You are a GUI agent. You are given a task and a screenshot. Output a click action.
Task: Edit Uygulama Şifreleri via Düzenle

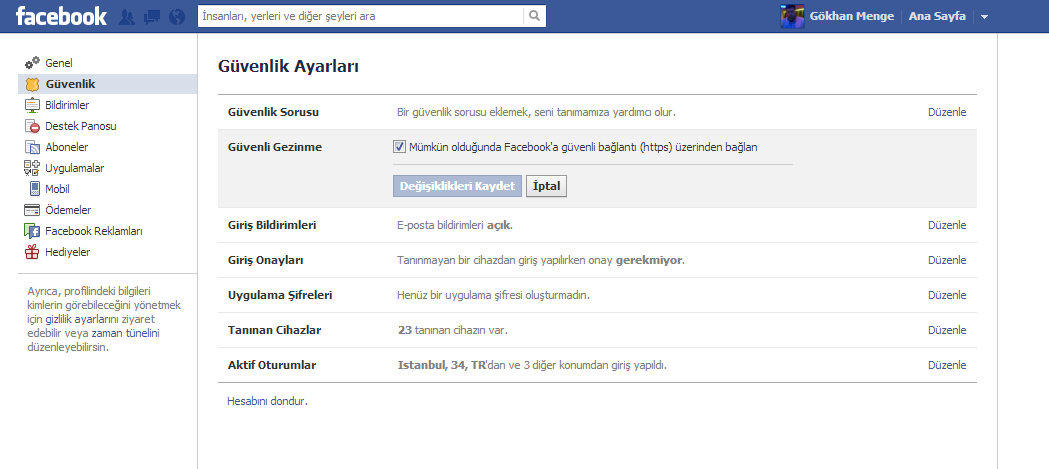pyautogui.click(x=947, y=295)
